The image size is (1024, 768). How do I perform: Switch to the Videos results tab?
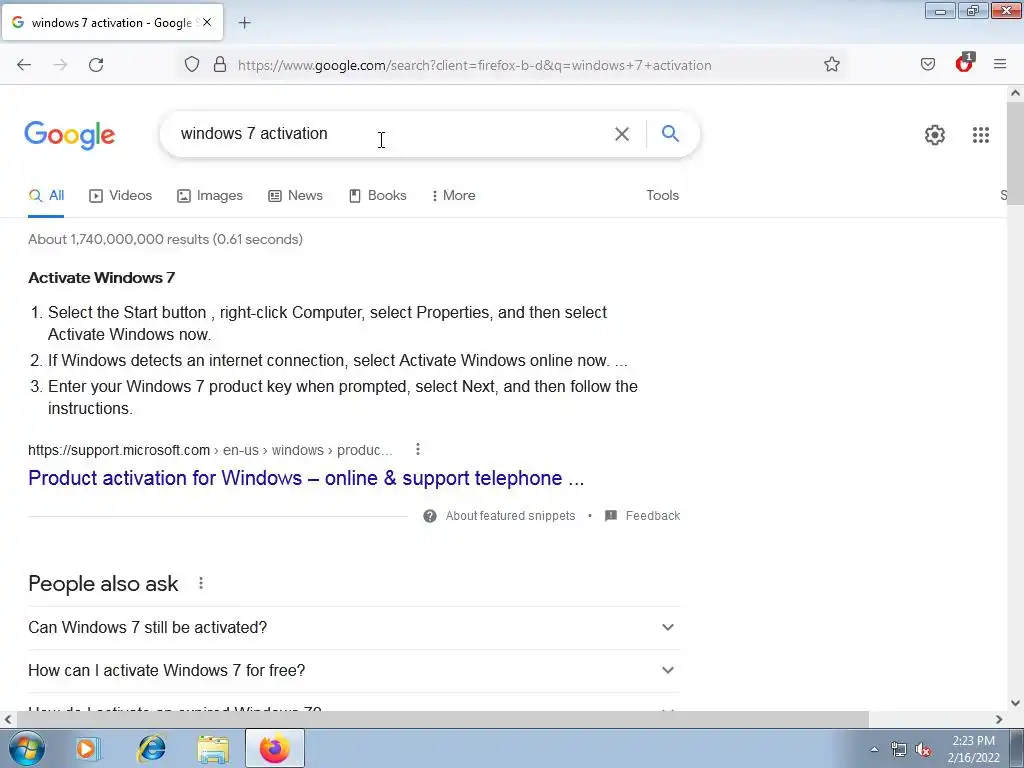[121, 195]
